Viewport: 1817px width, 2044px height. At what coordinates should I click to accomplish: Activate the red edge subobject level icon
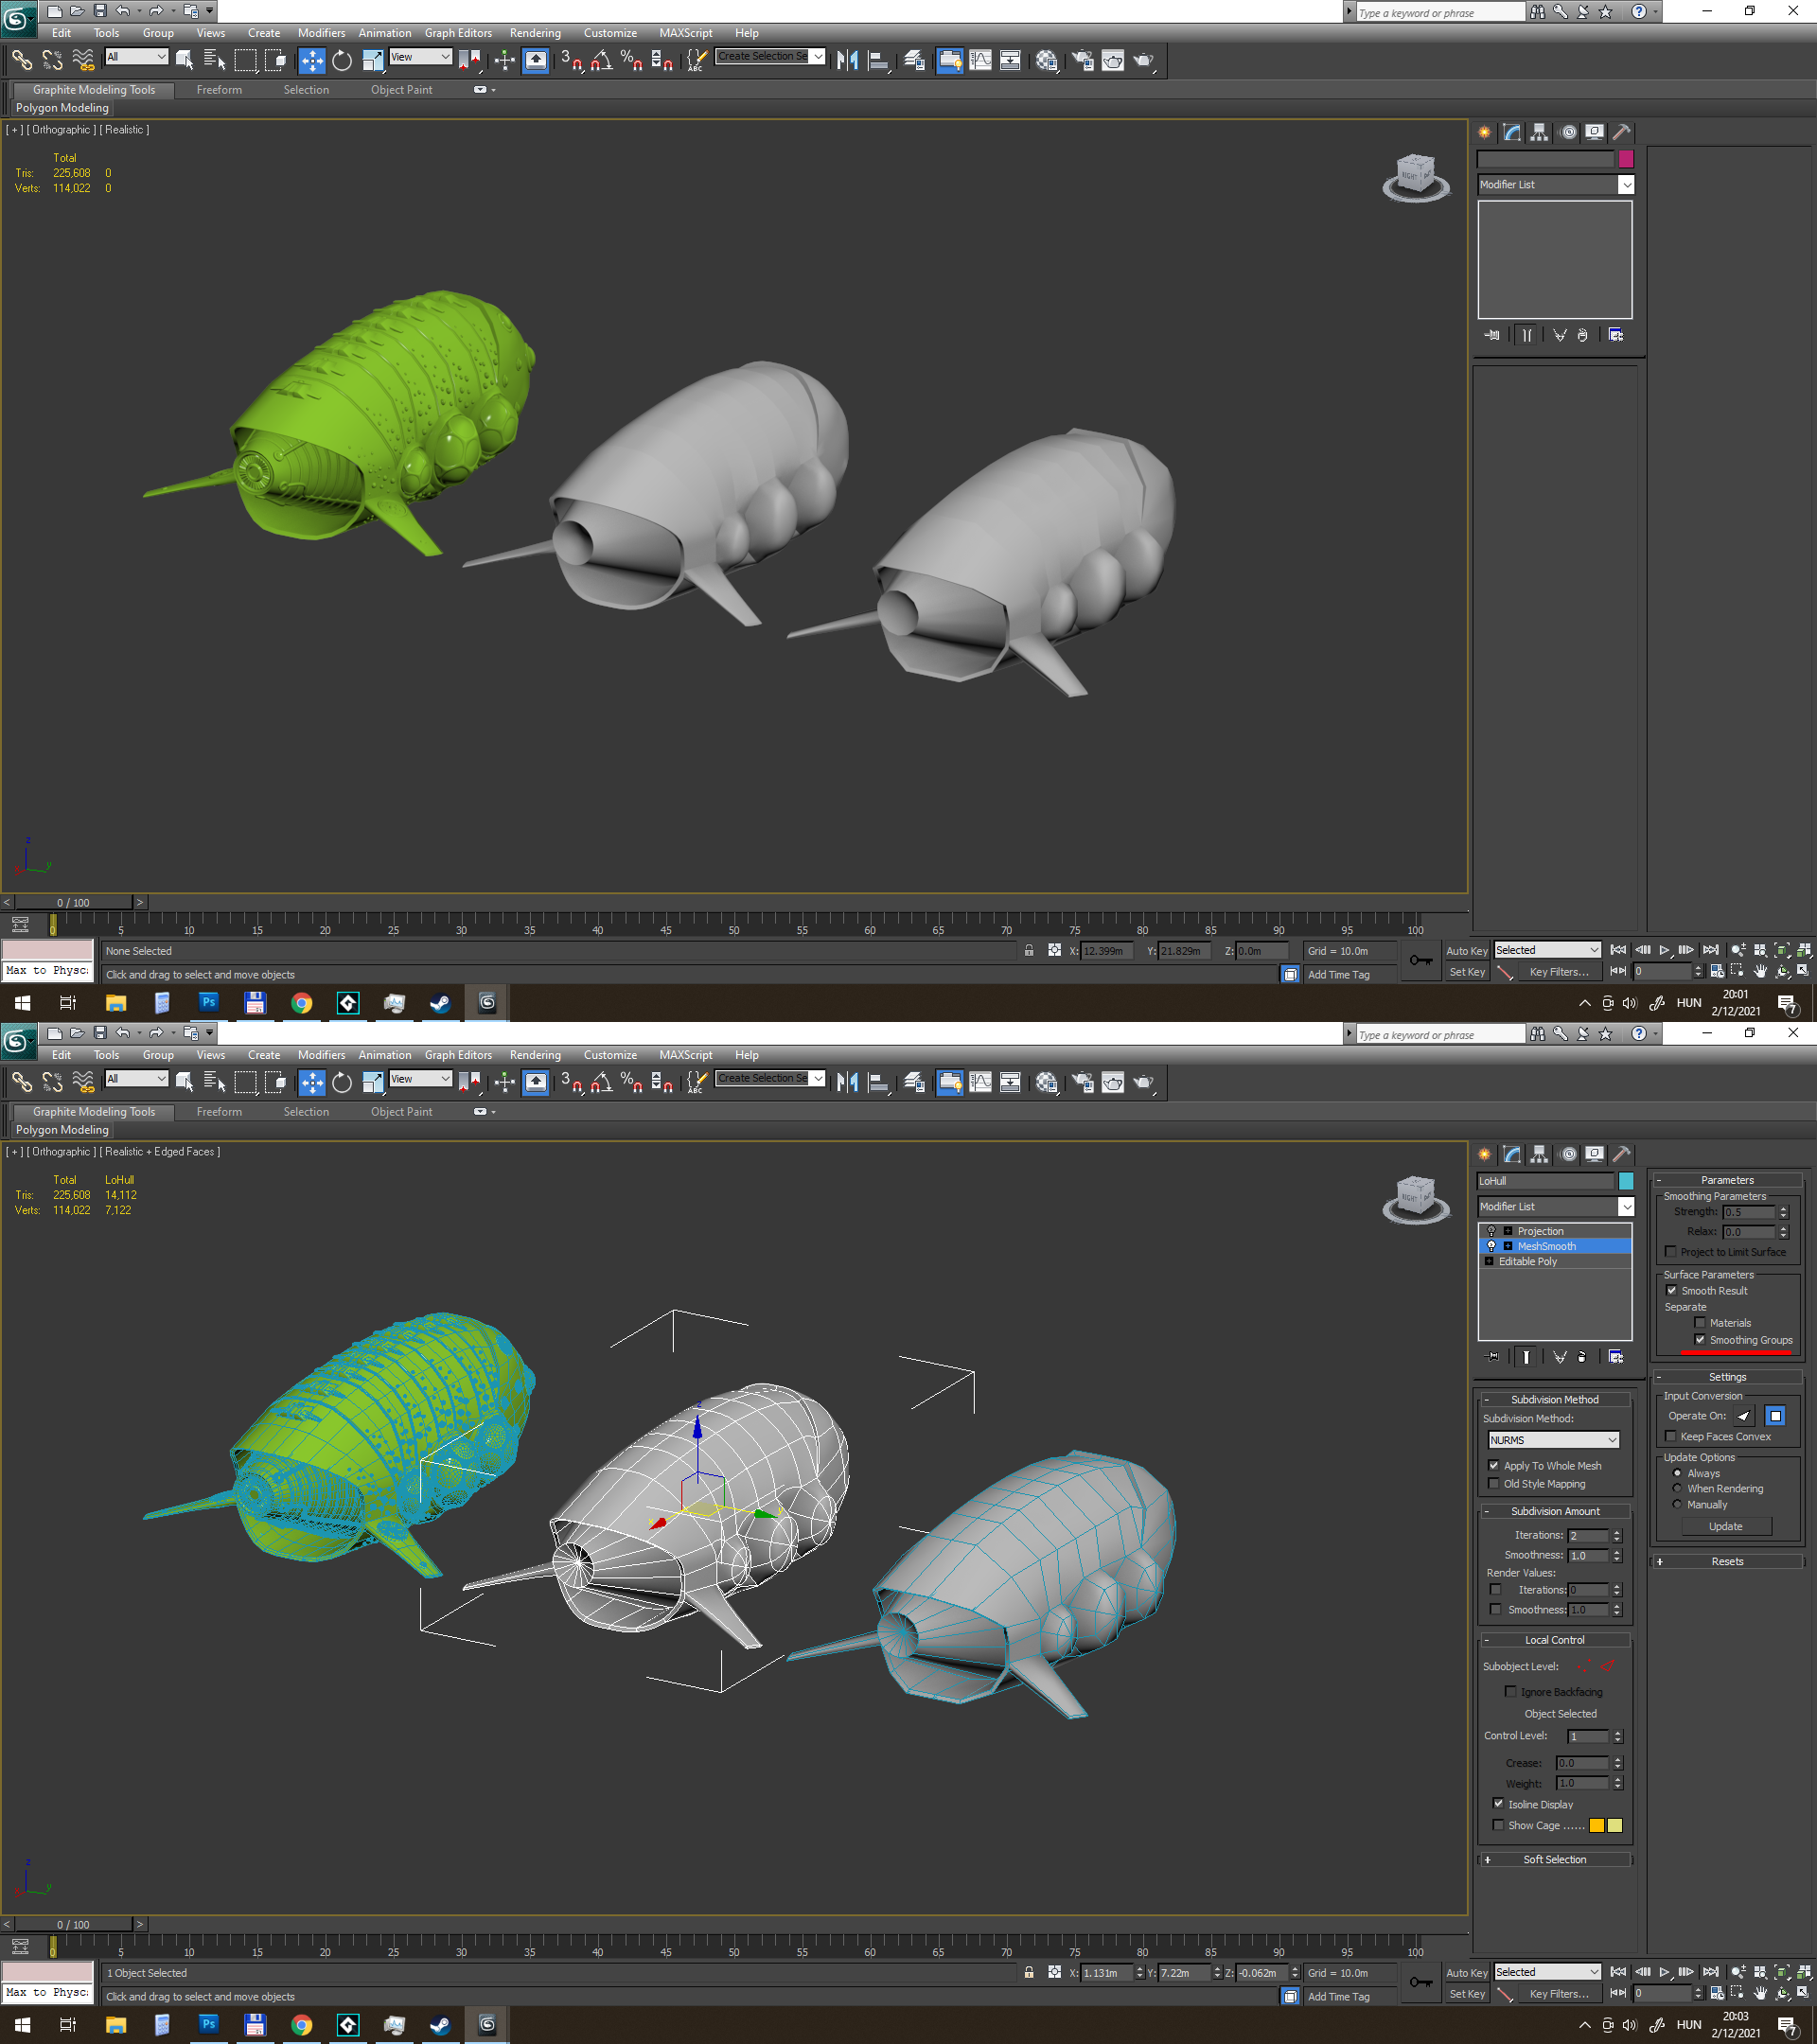coord(1607,1666)
